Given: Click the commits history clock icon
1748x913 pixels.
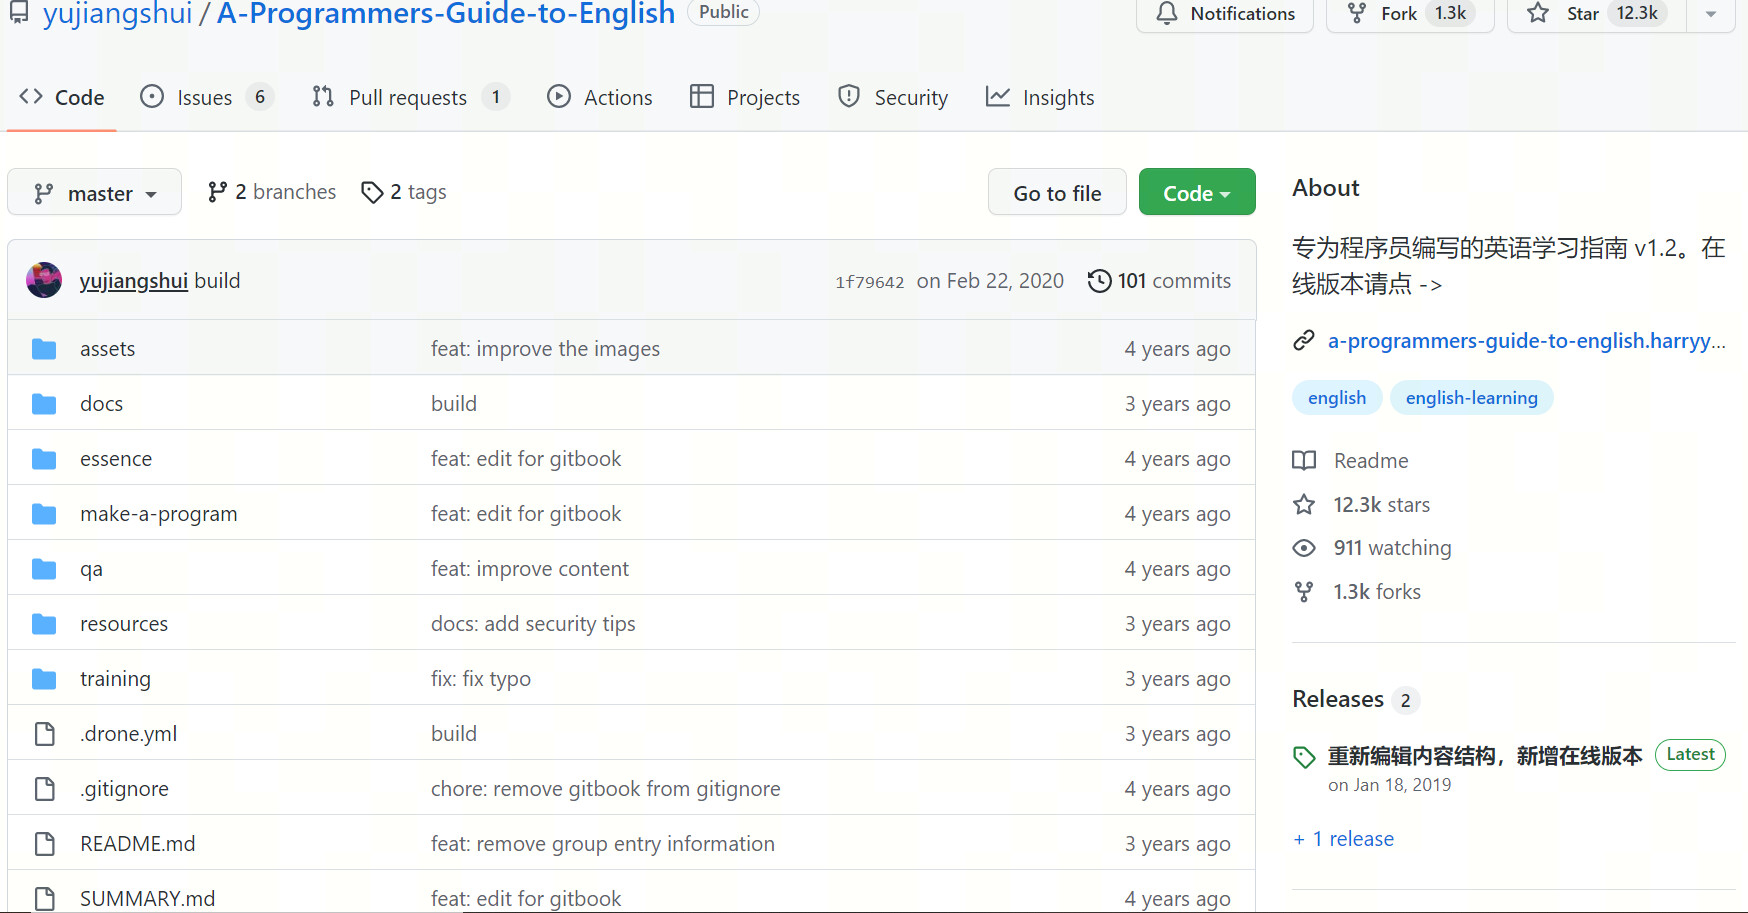Looking at the screenshot, I should 1099,281.
